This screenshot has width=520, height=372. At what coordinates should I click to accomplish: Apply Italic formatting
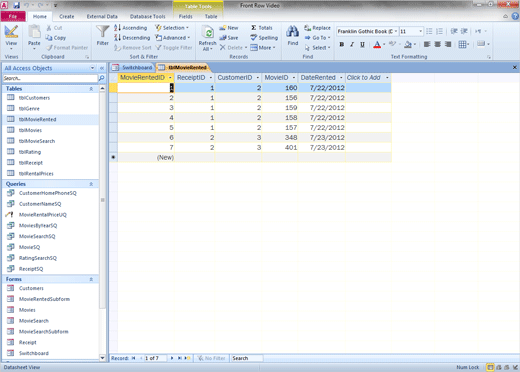click(352, 44)
